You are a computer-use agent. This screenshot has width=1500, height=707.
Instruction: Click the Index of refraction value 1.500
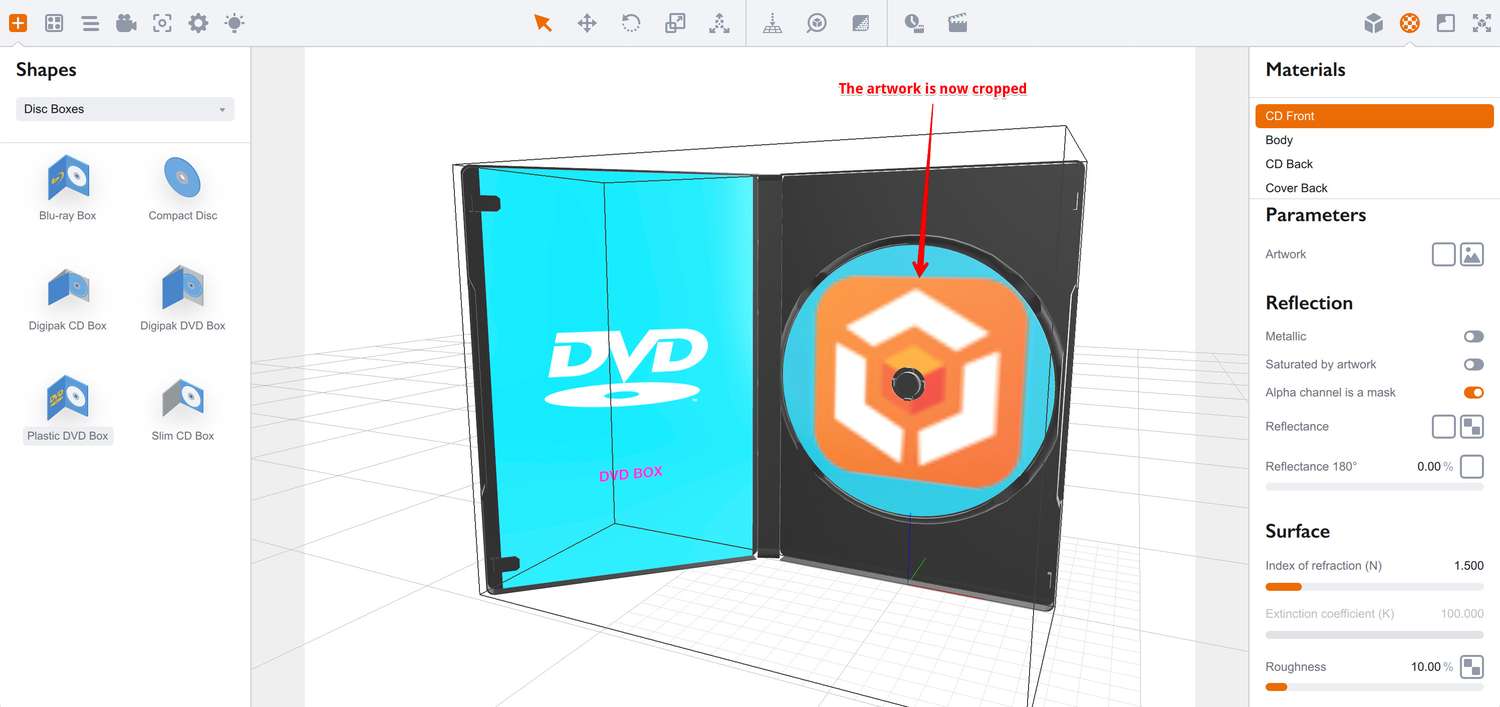pyautogui.click(x=1468, y=566)
